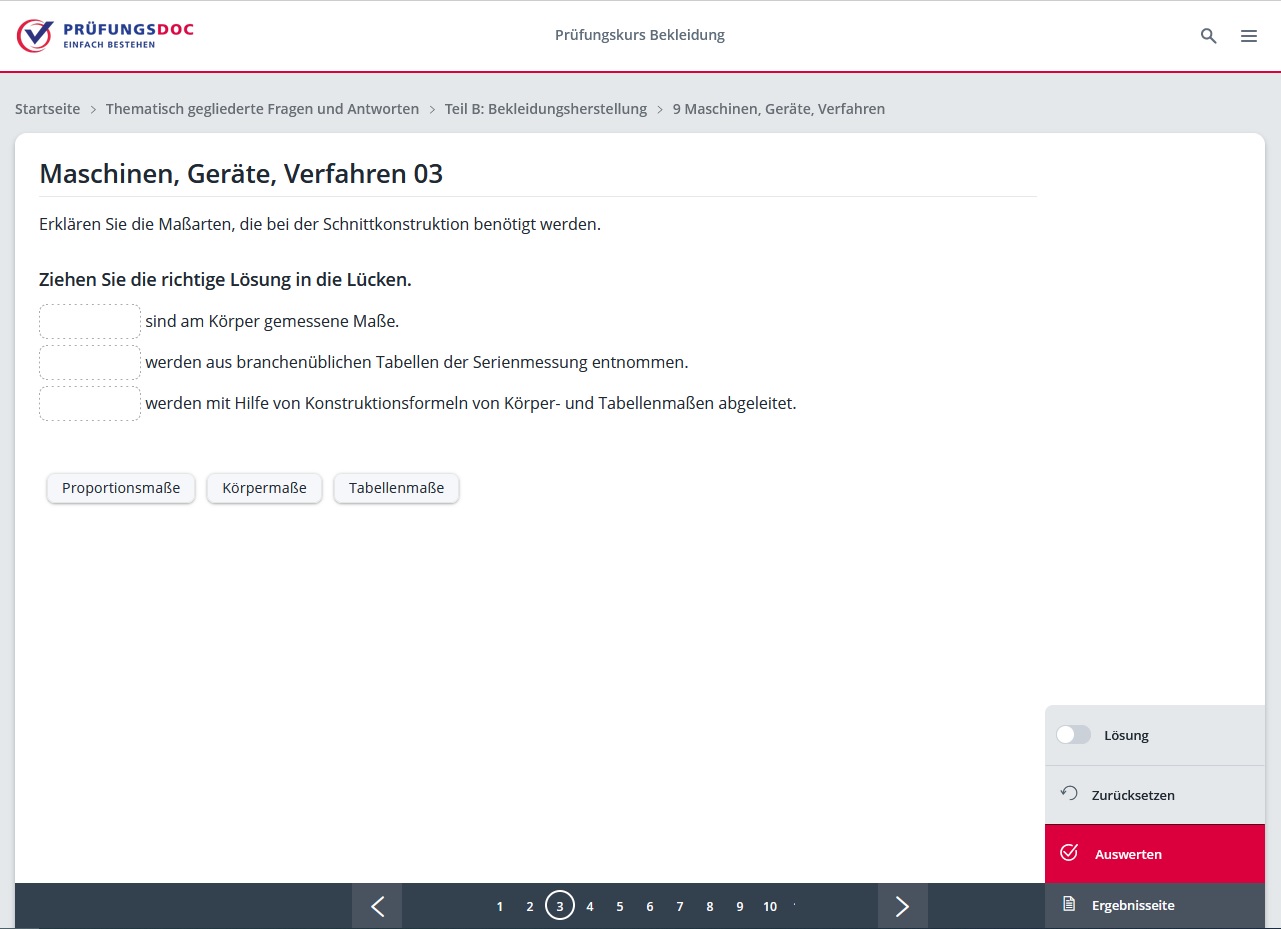Open '9 Maschinen, Geräte, Verfahren' breadcrumb

click(778, 109)
